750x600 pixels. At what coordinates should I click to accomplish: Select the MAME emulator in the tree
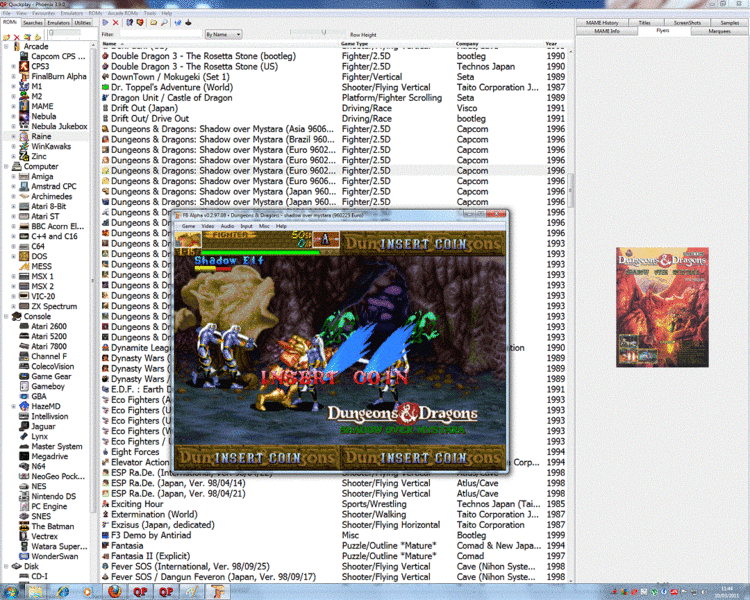point(42,106)
